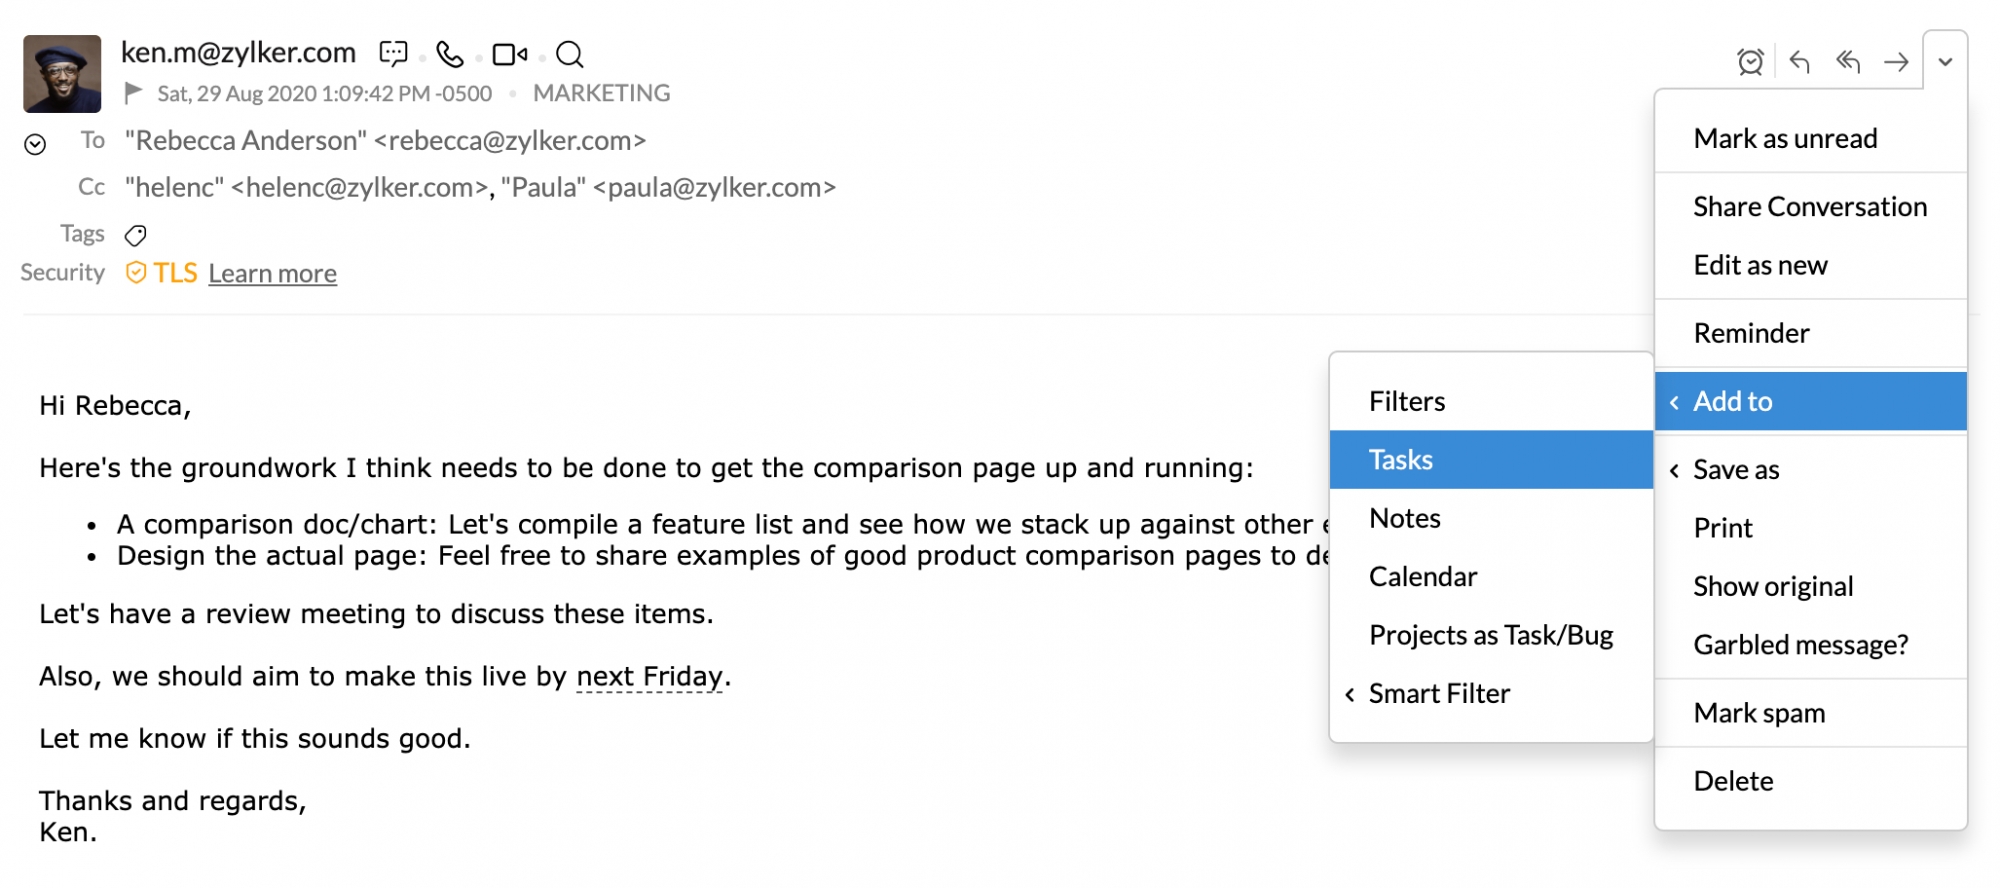
Task: Start a video call with sender
Action: (510, 54)
